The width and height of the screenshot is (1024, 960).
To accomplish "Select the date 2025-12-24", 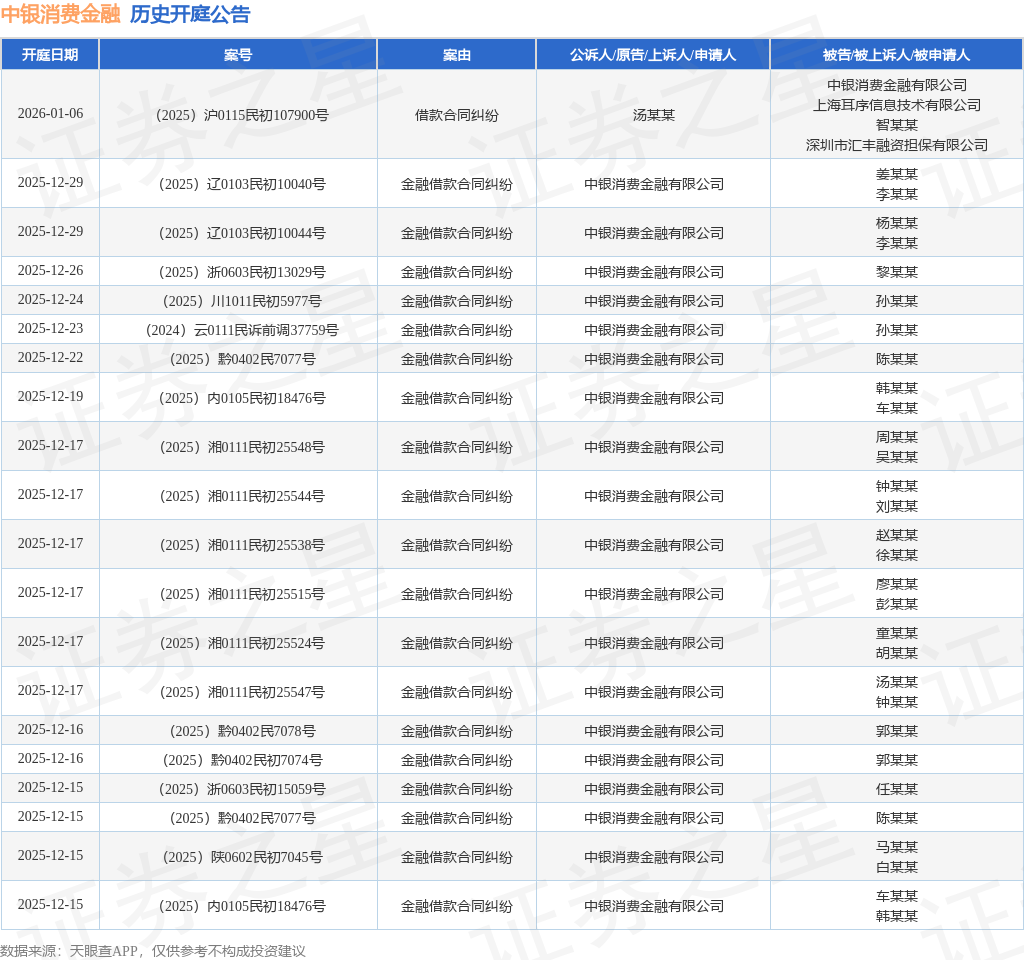I will pyautogui.click(x=50, y=300).
